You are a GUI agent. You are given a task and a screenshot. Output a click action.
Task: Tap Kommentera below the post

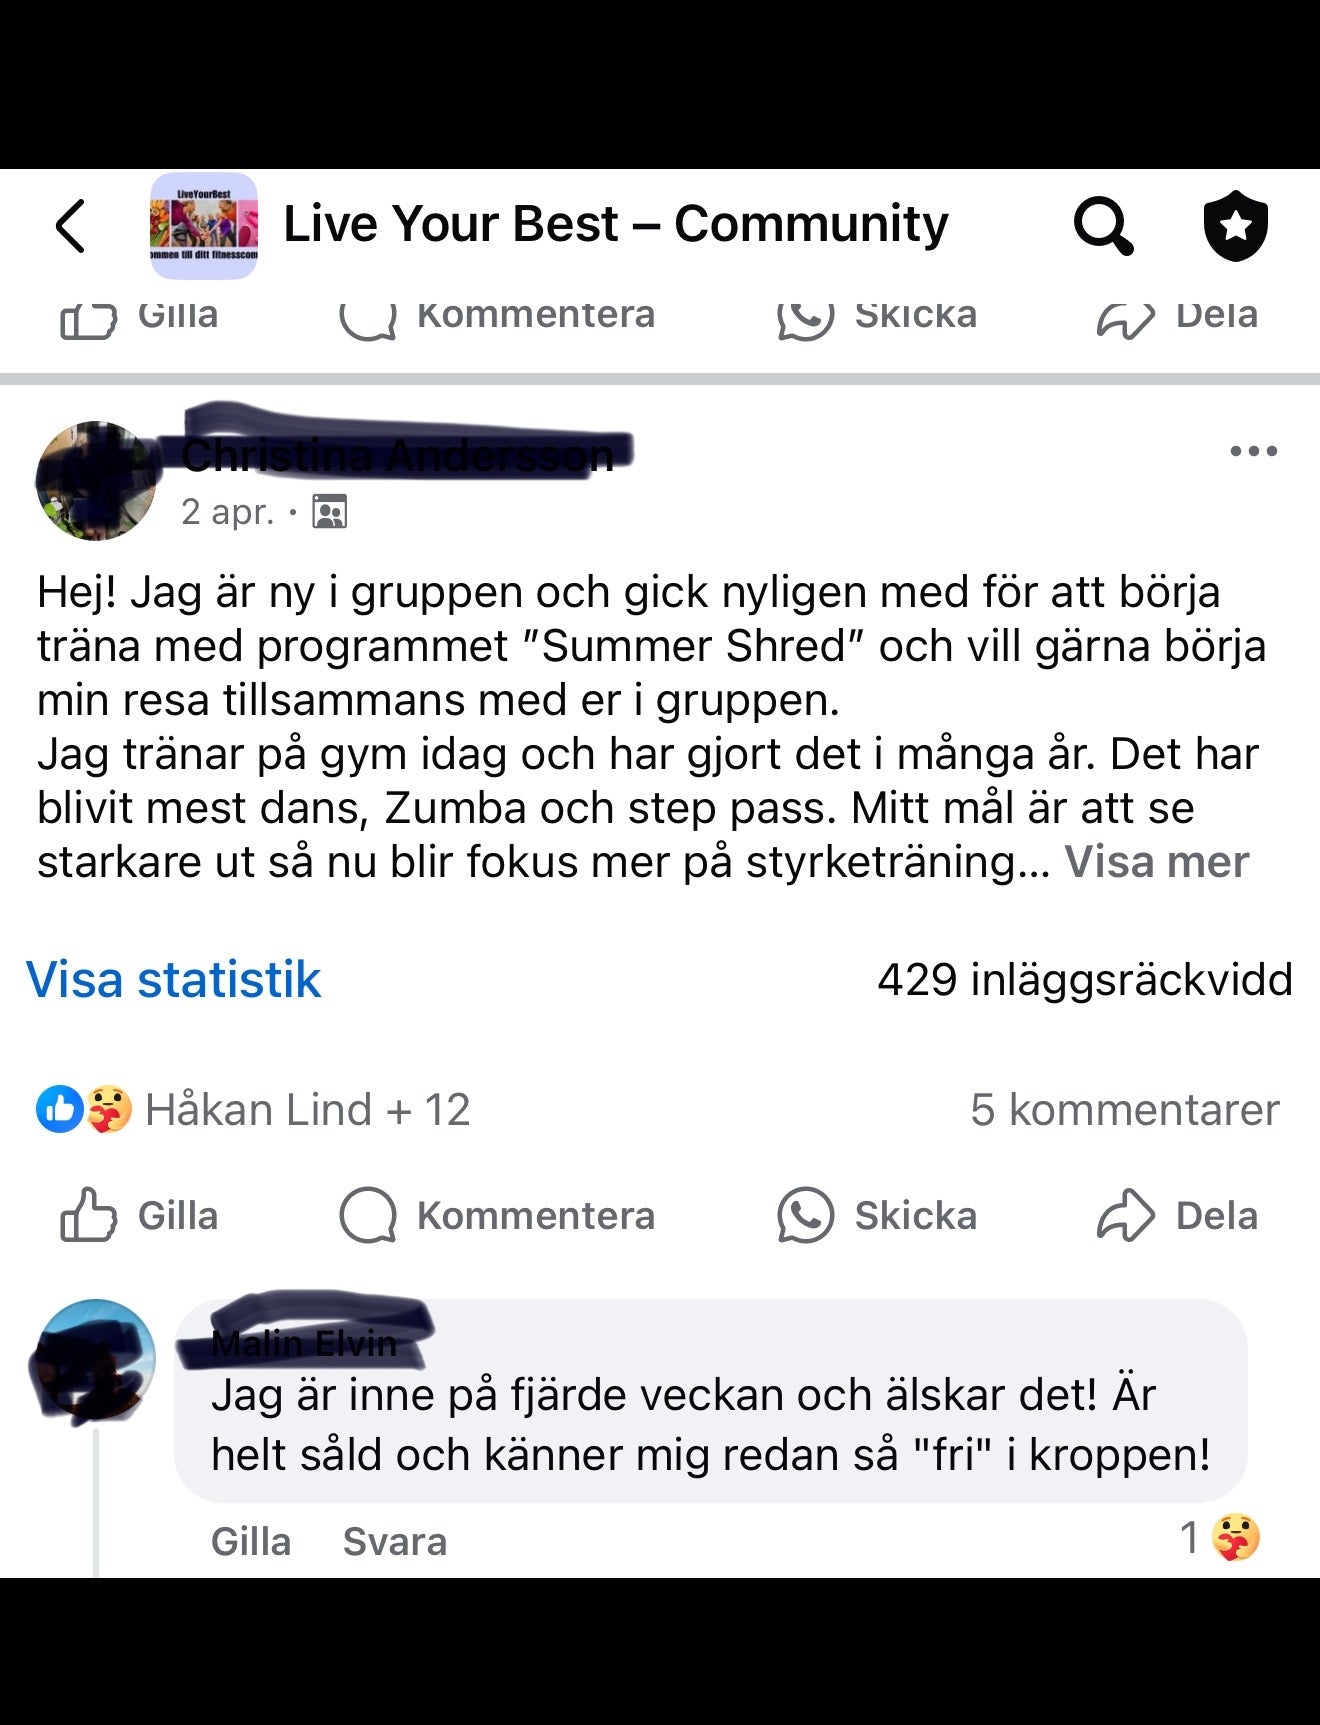click(x=497, y=1215)
